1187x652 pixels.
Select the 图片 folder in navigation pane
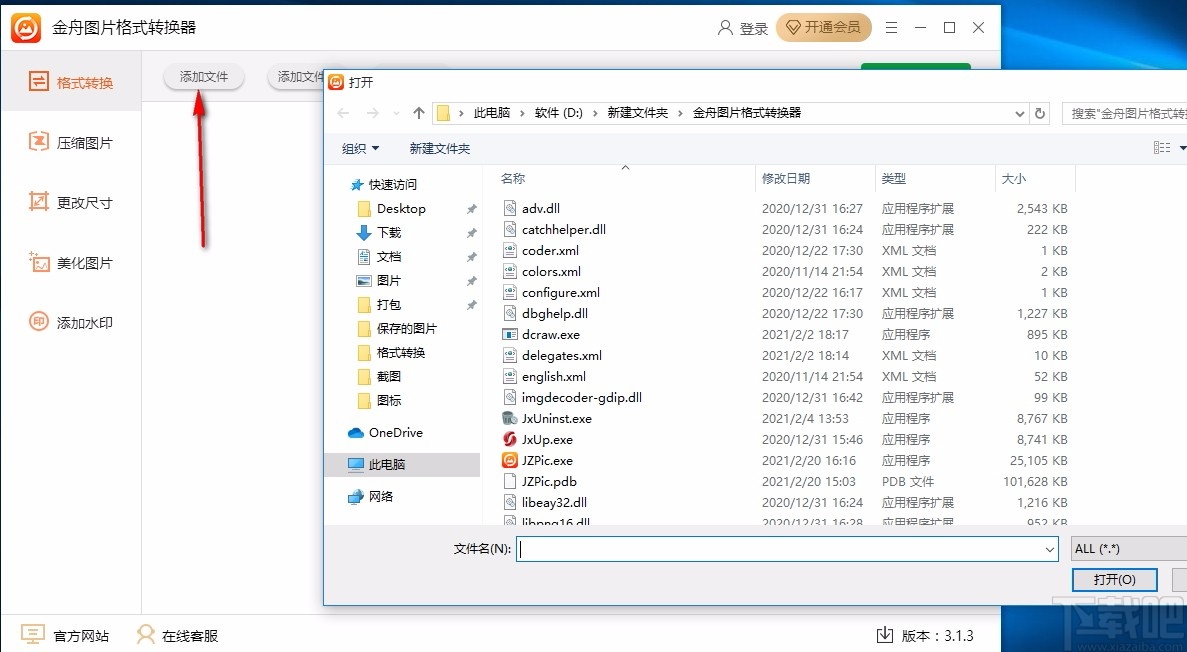click(390, 280)
